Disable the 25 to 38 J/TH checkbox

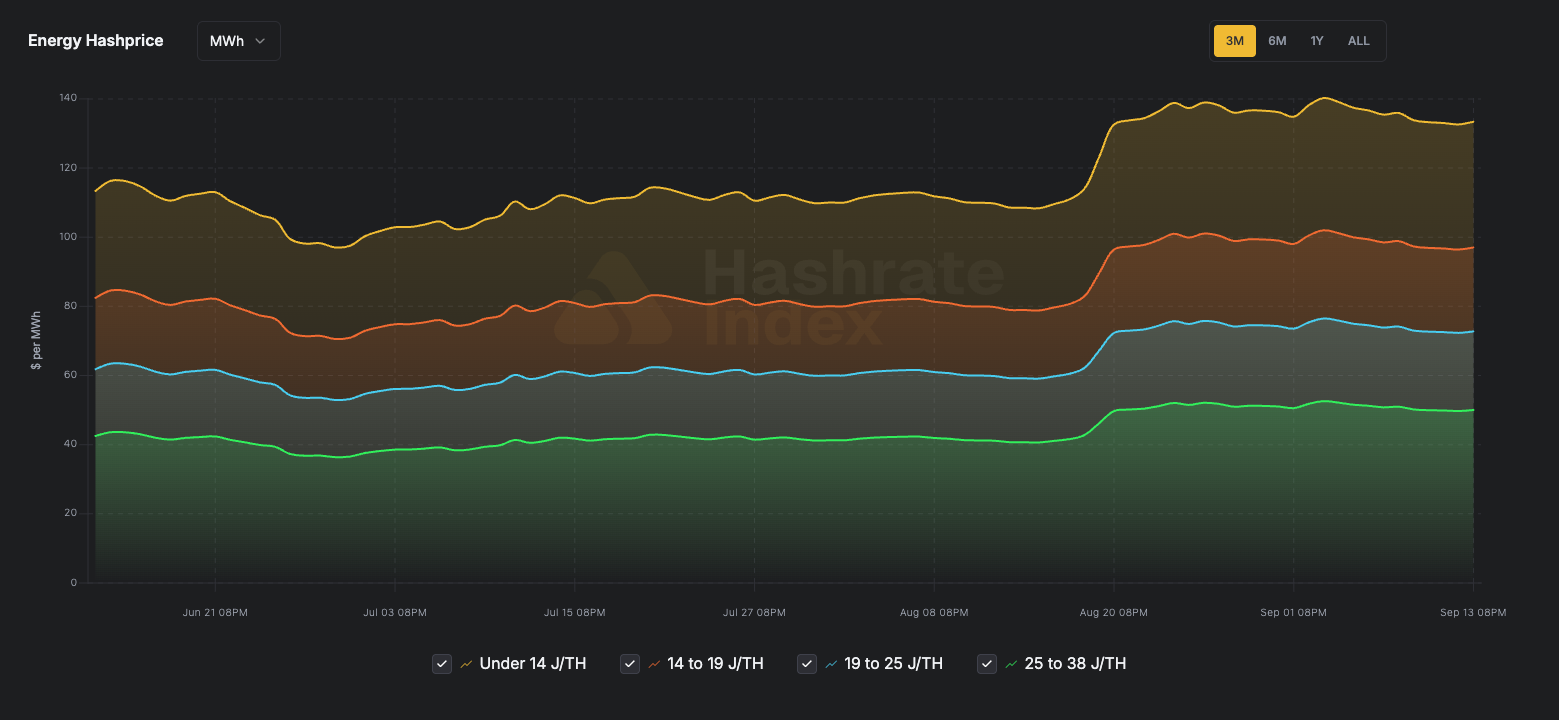(x=986, y=664)
